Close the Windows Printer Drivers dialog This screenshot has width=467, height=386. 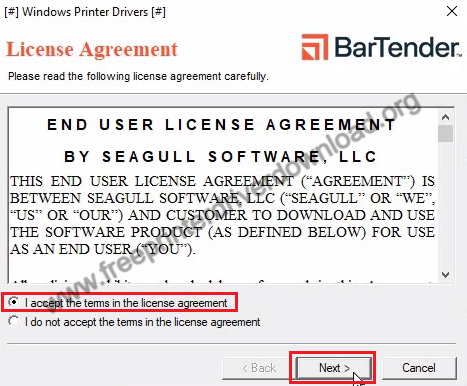click(452, 12)
